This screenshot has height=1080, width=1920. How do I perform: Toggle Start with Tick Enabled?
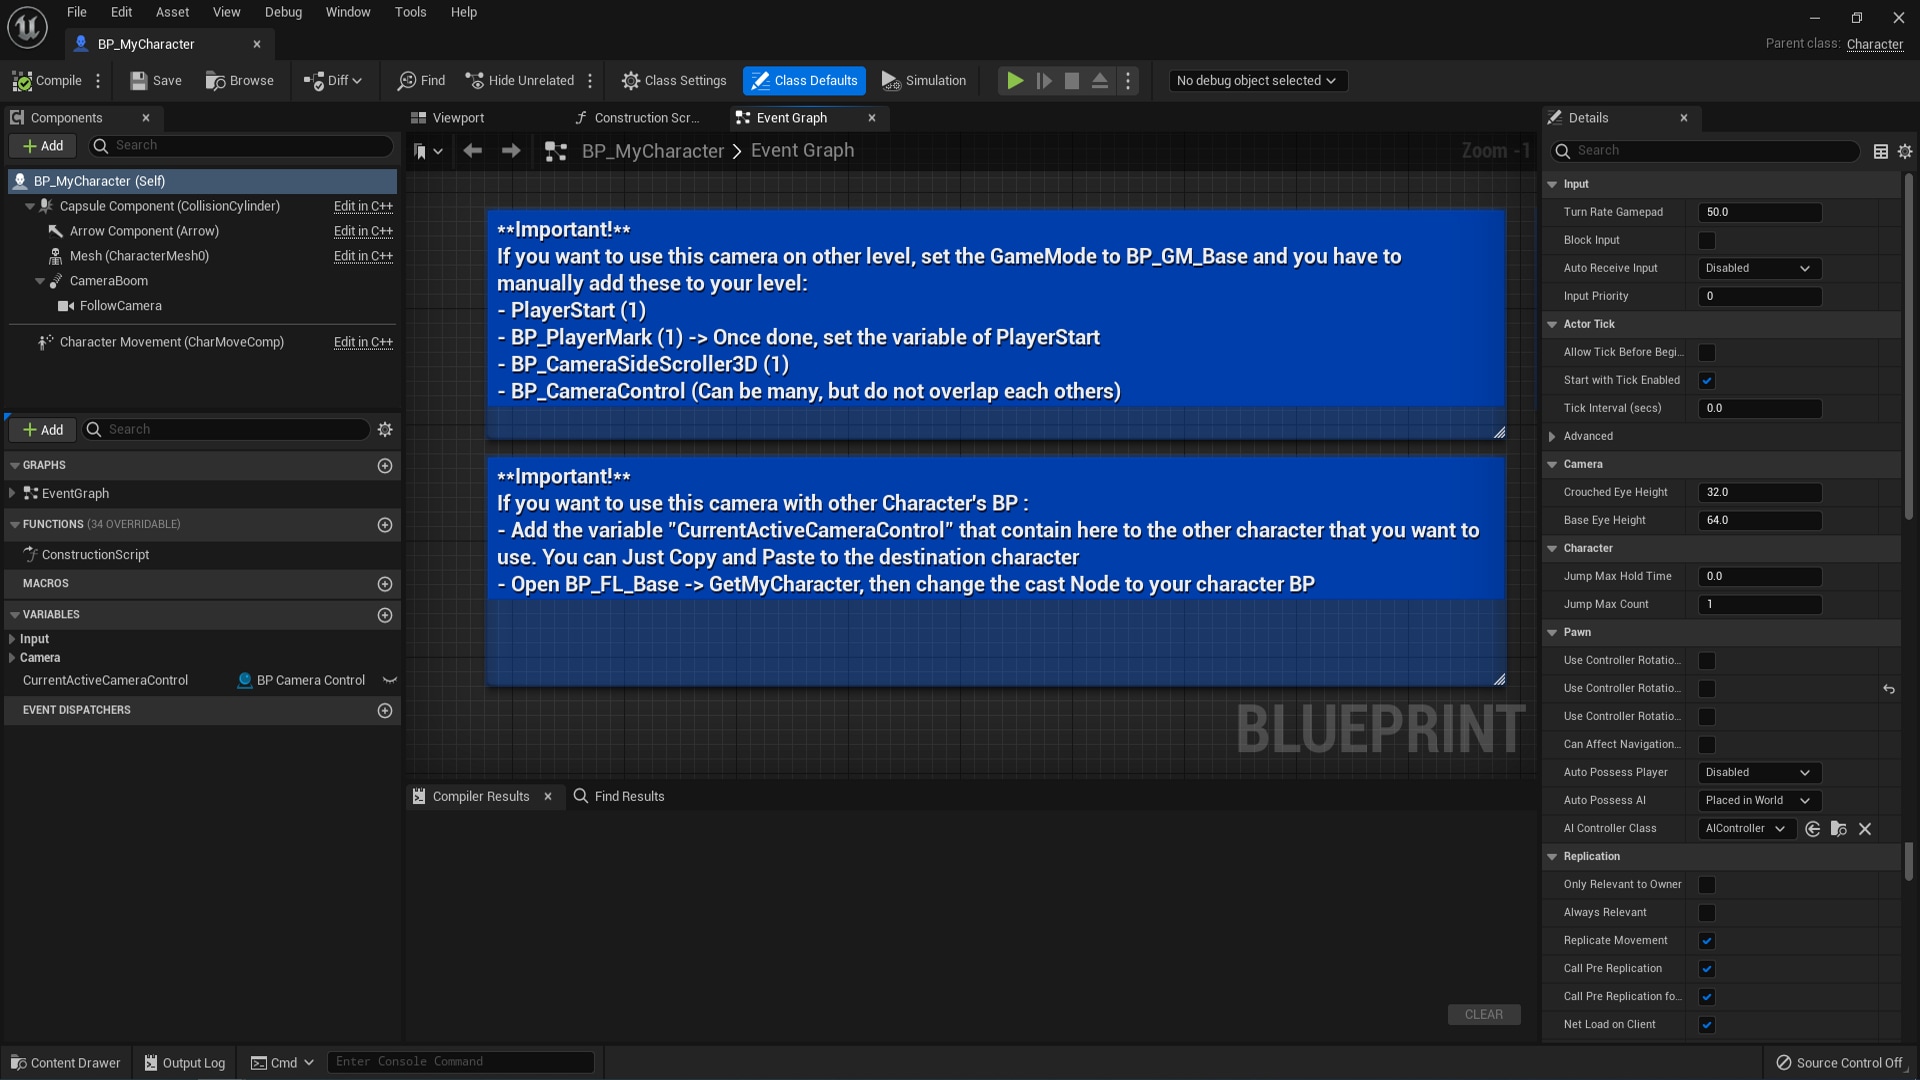pyautogui.click(x=1707, y=381)
